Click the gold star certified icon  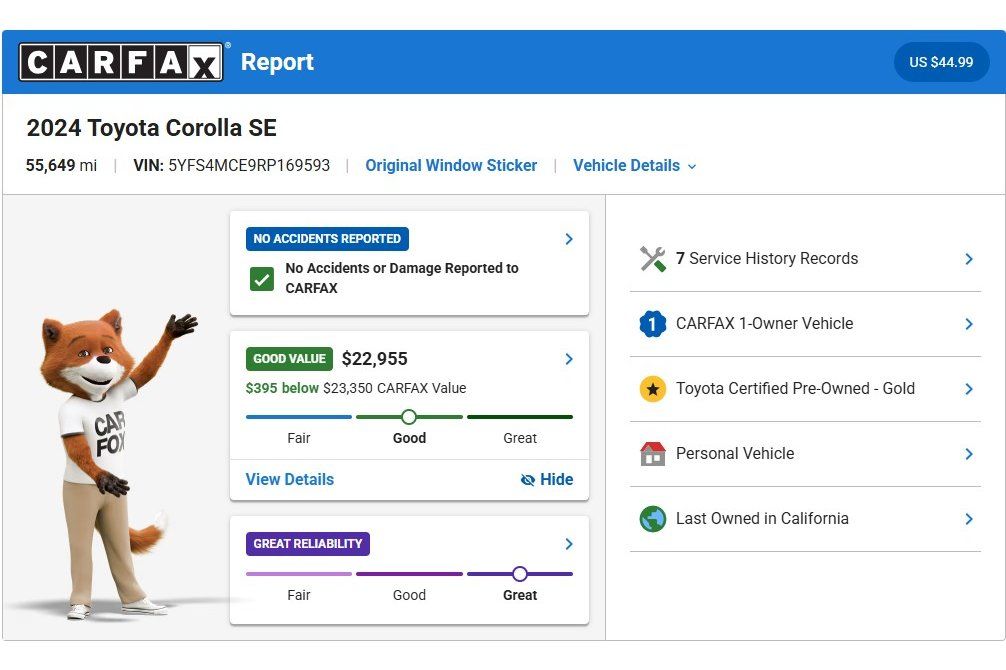(652, 388)
